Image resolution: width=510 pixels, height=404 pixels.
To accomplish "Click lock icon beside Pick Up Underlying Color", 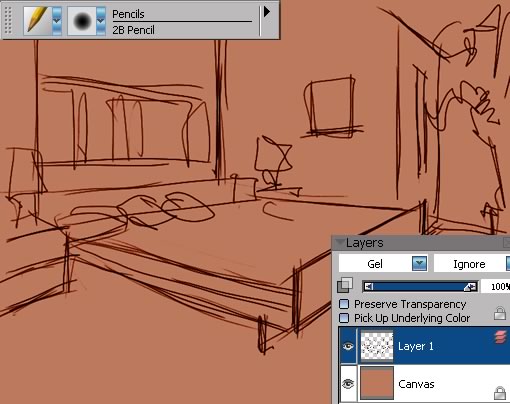I will 500,313.
